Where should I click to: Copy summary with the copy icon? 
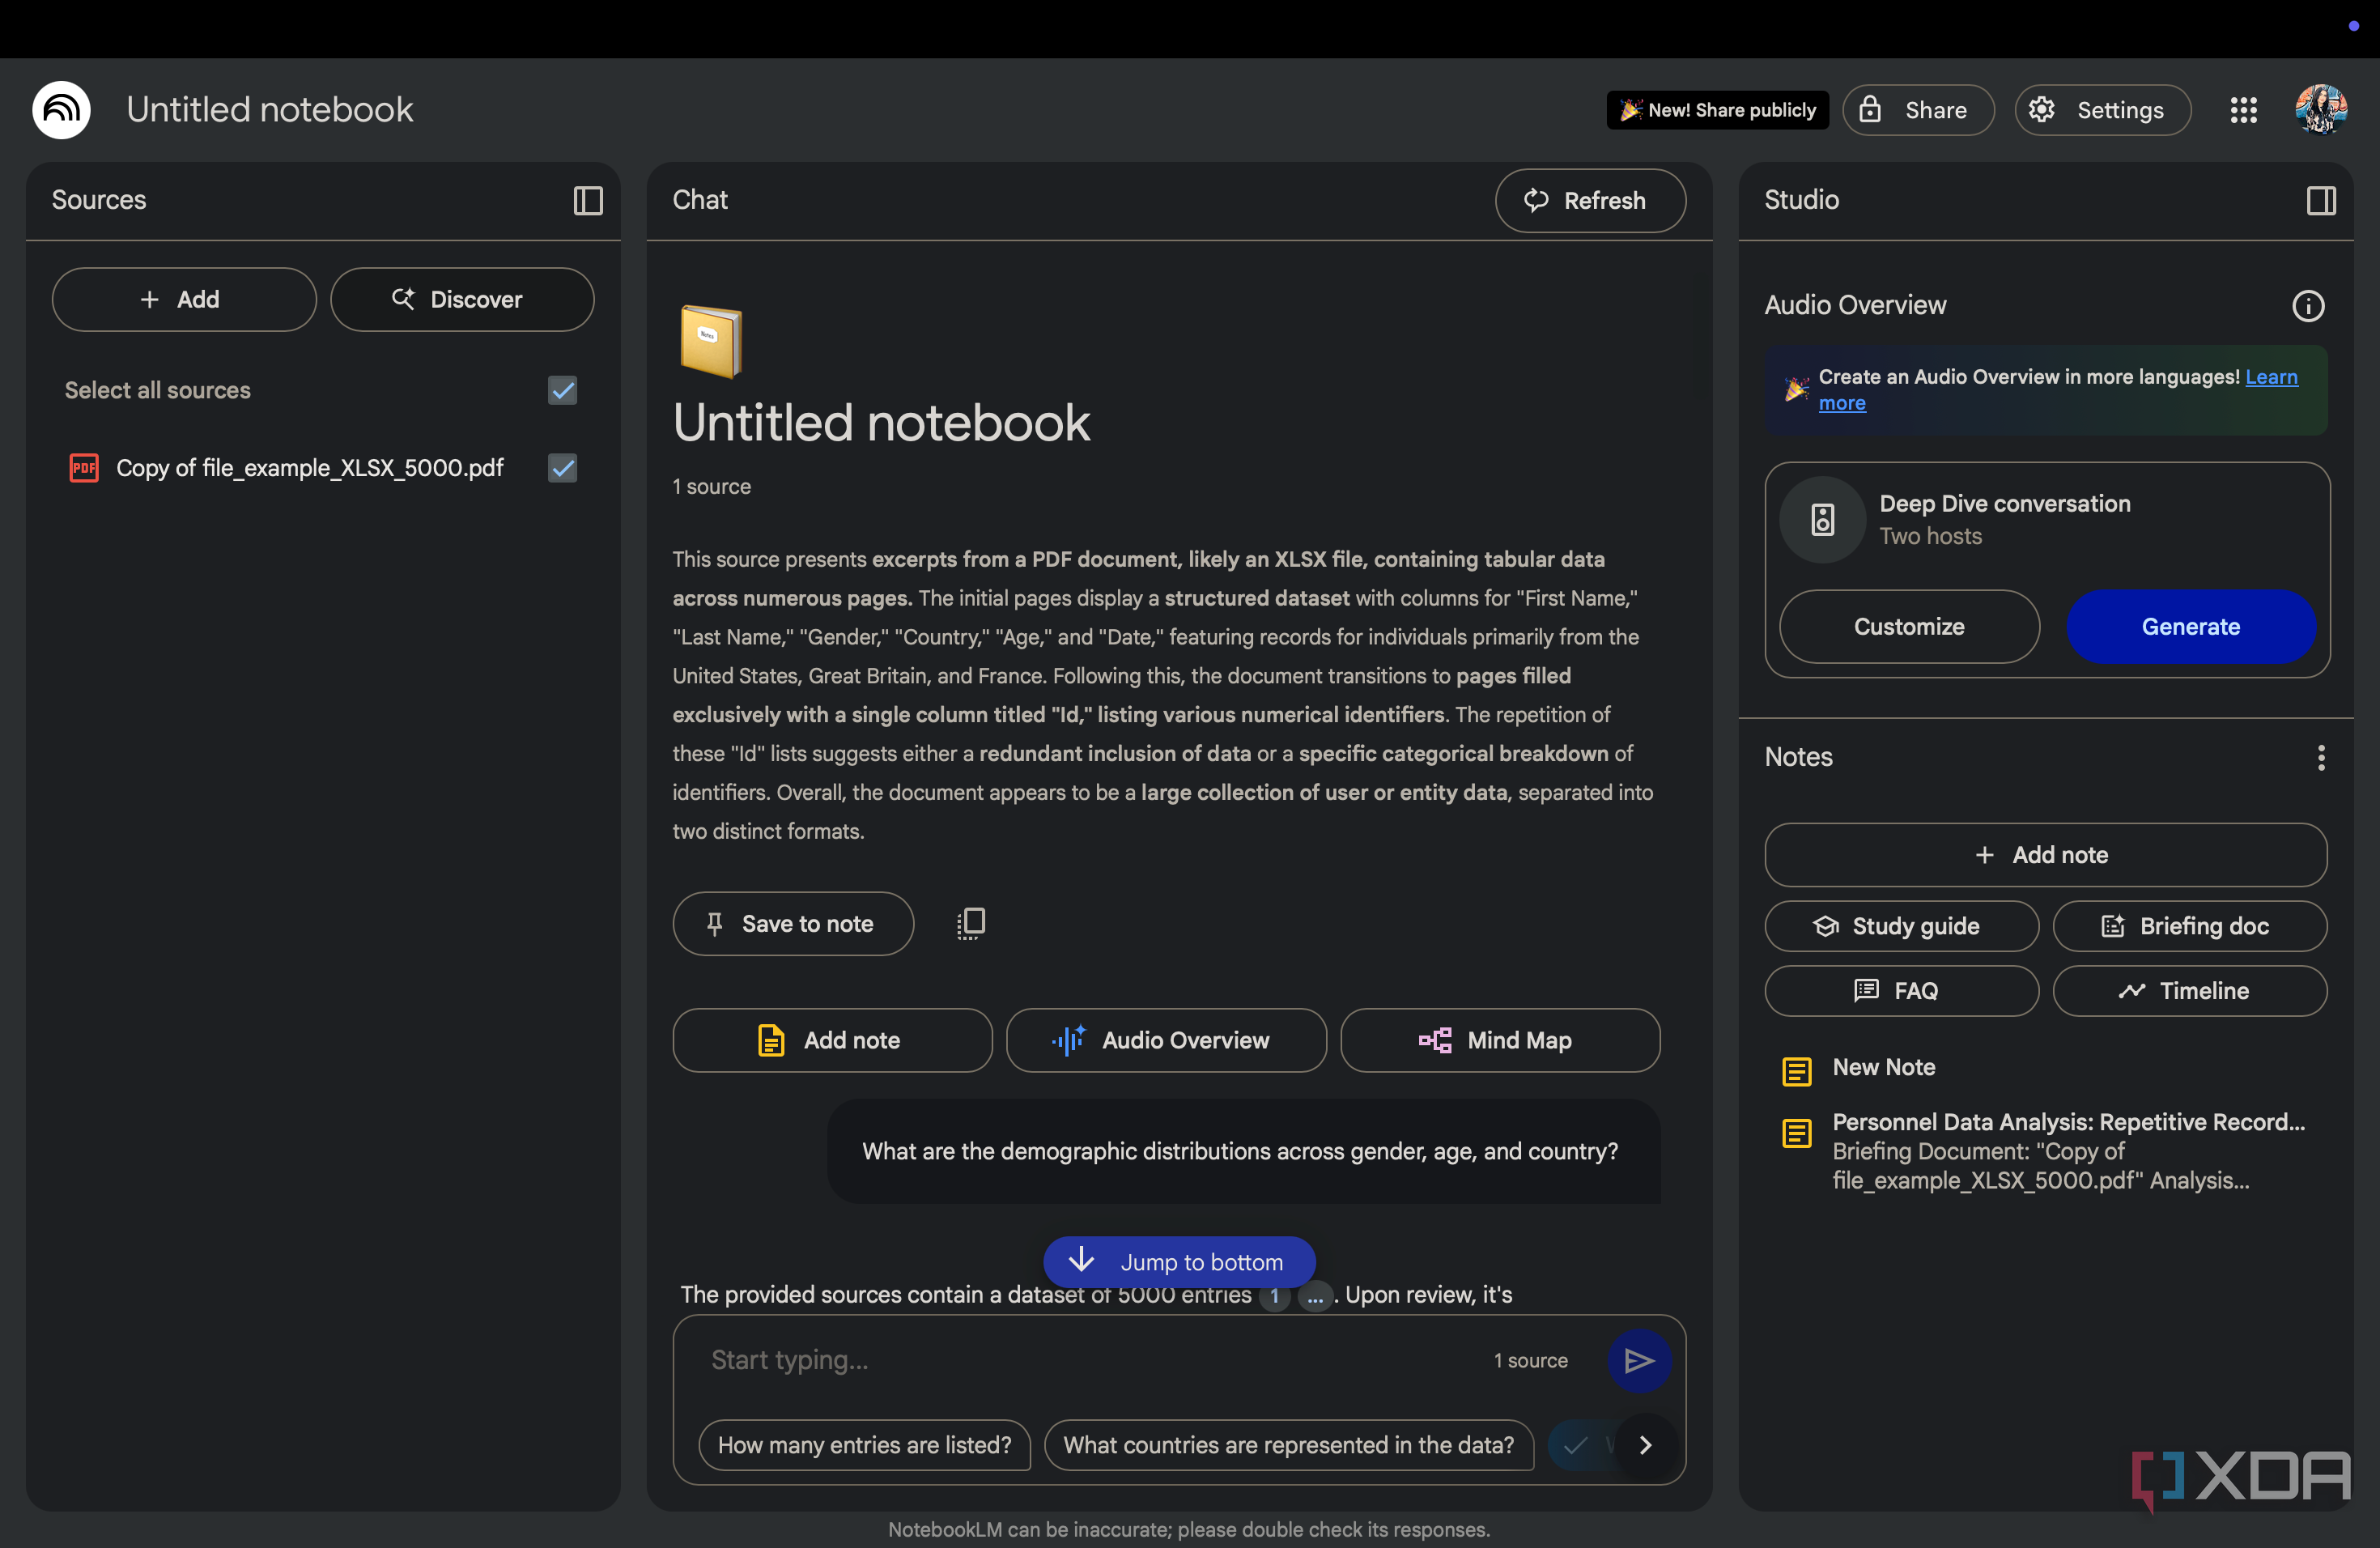(x=970, y=923)
